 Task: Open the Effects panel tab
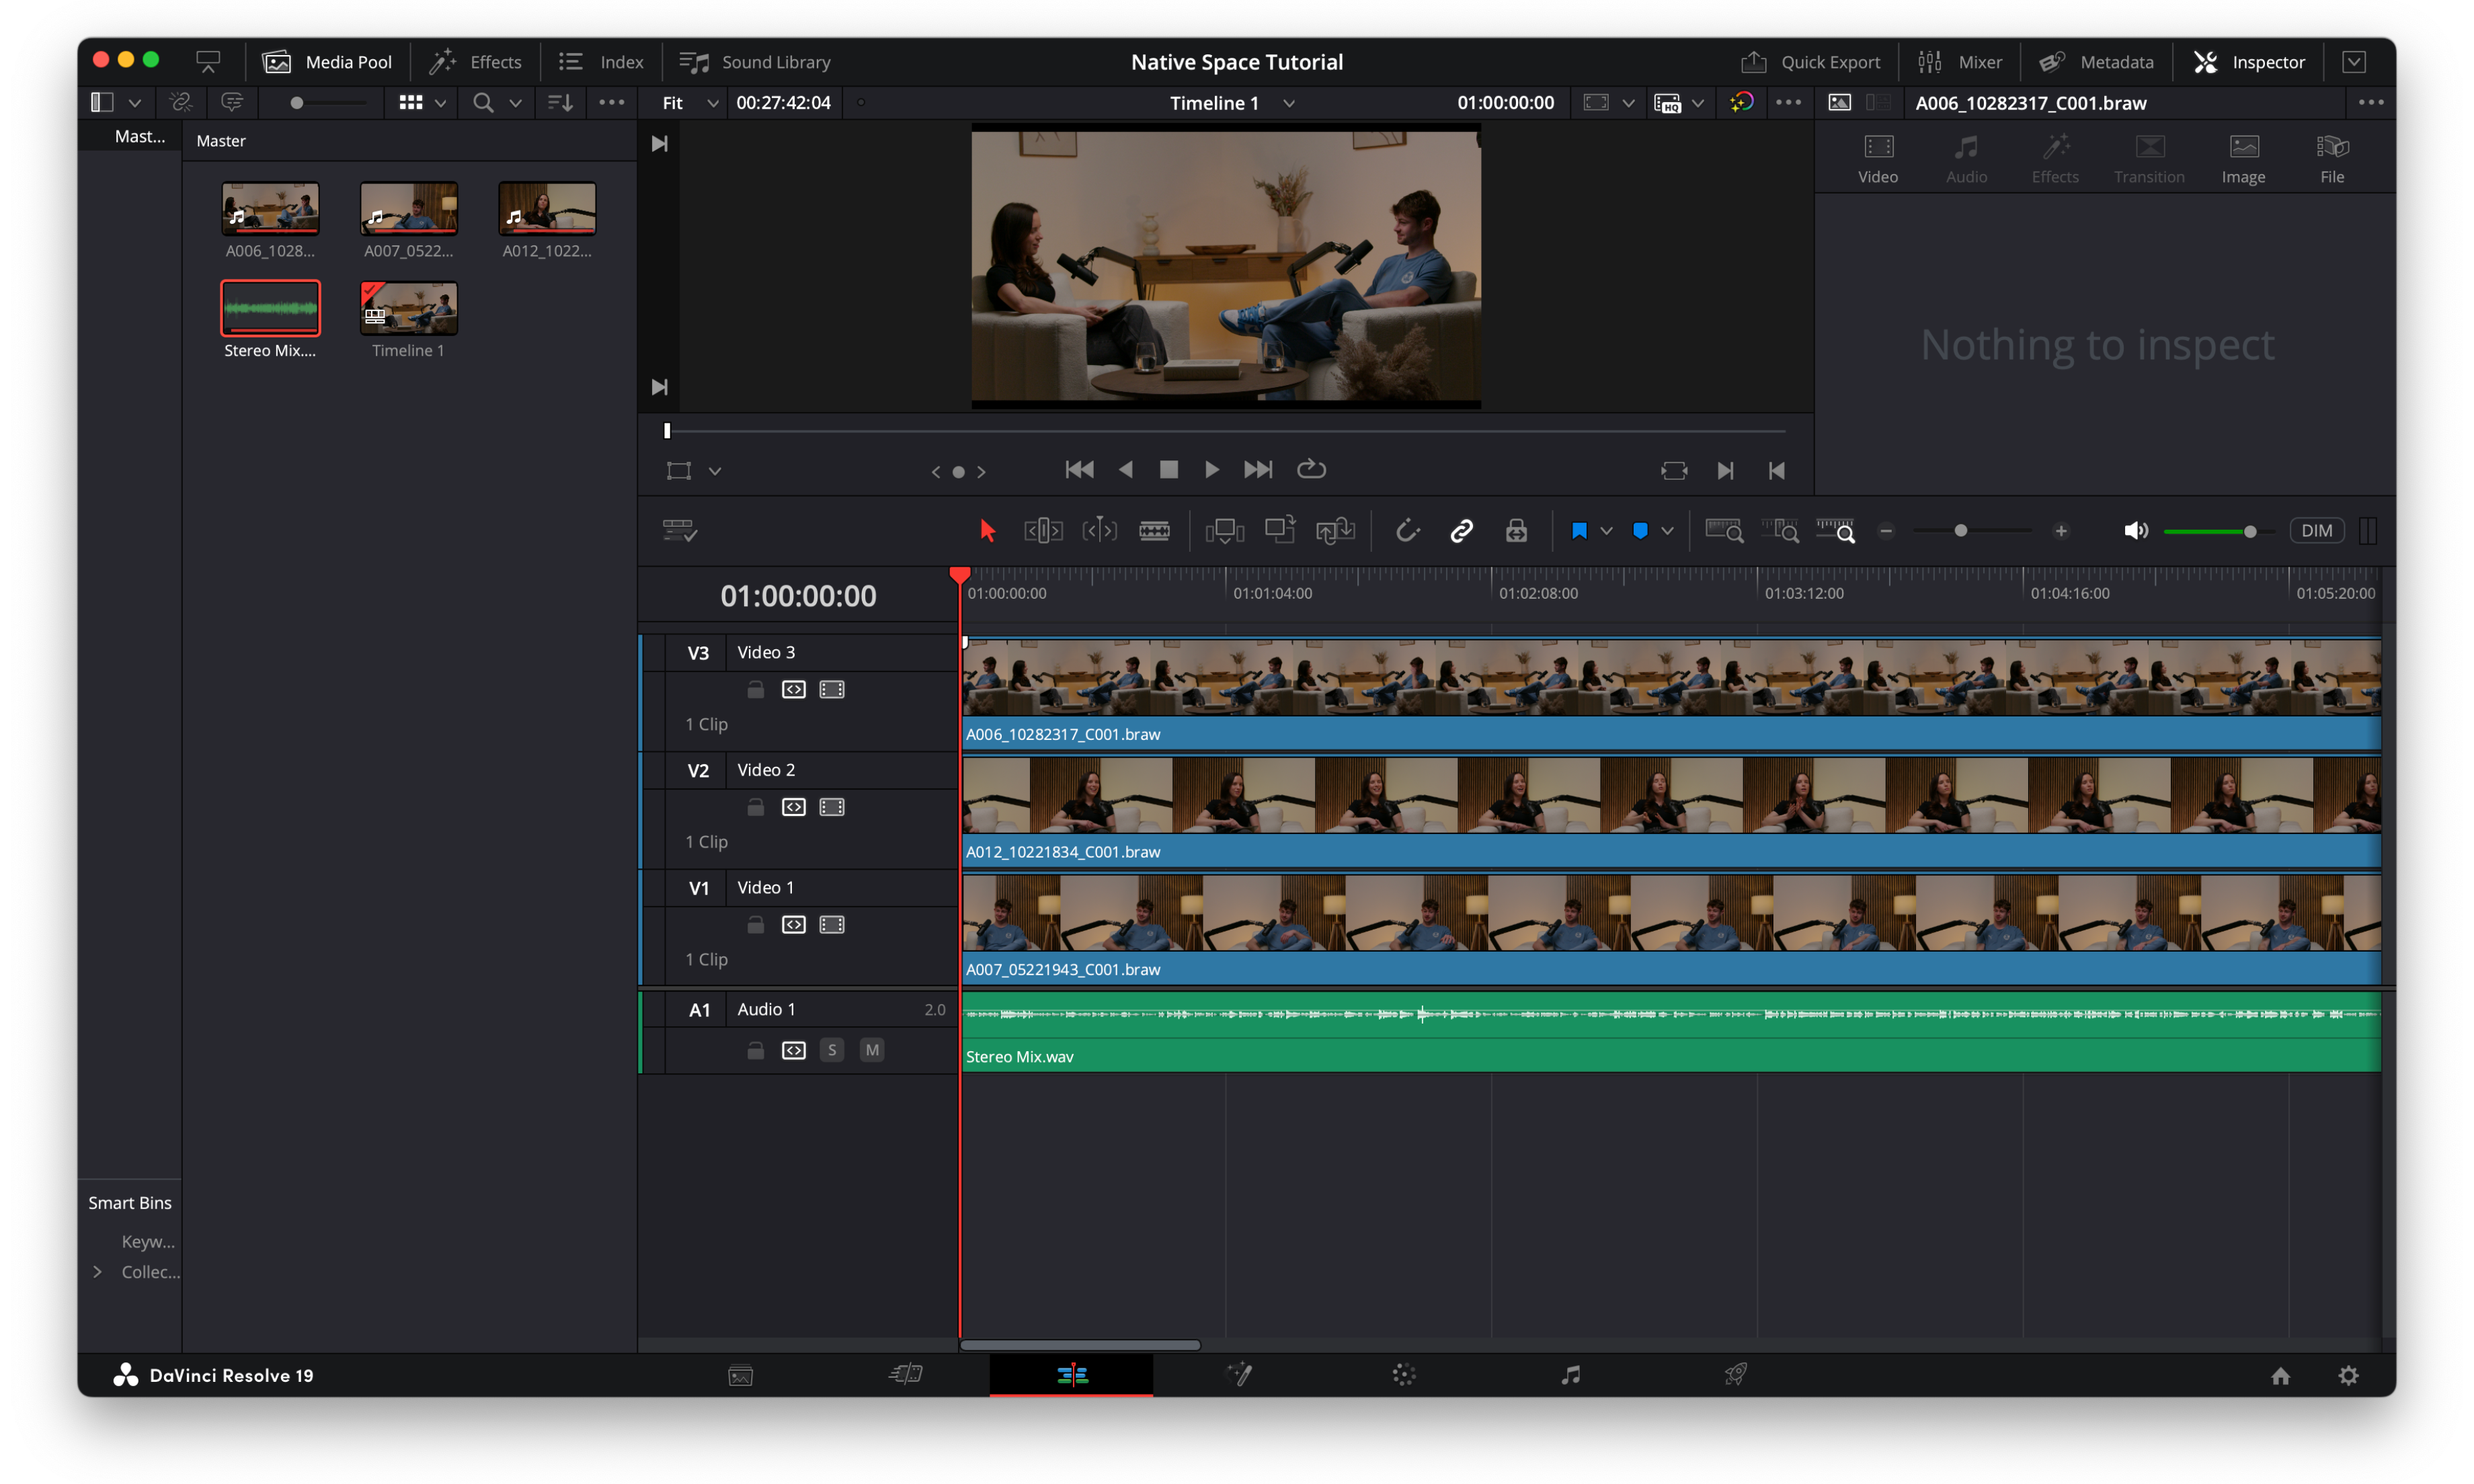coord(475,62)
